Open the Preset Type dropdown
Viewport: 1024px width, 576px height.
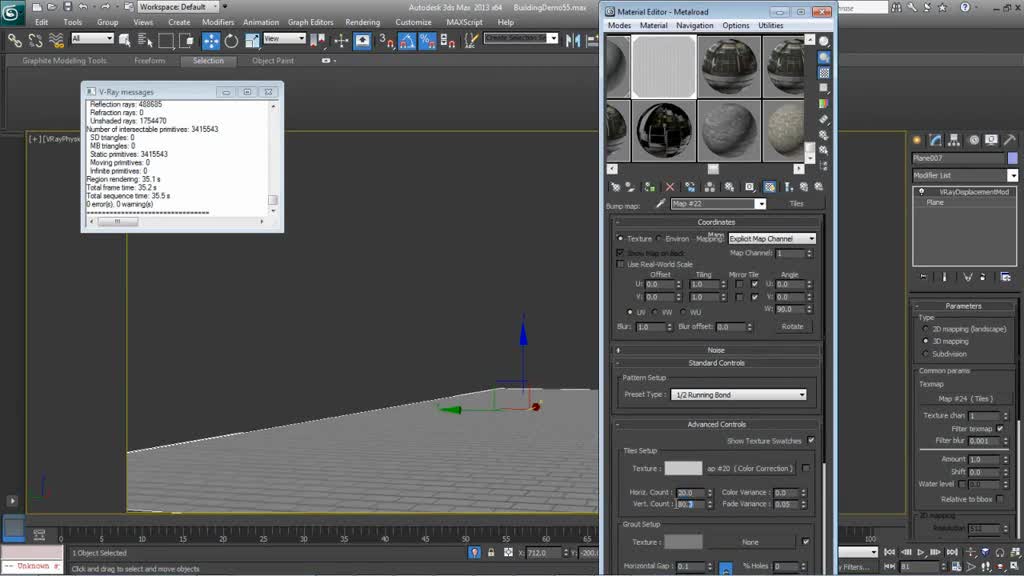(739, 395)
